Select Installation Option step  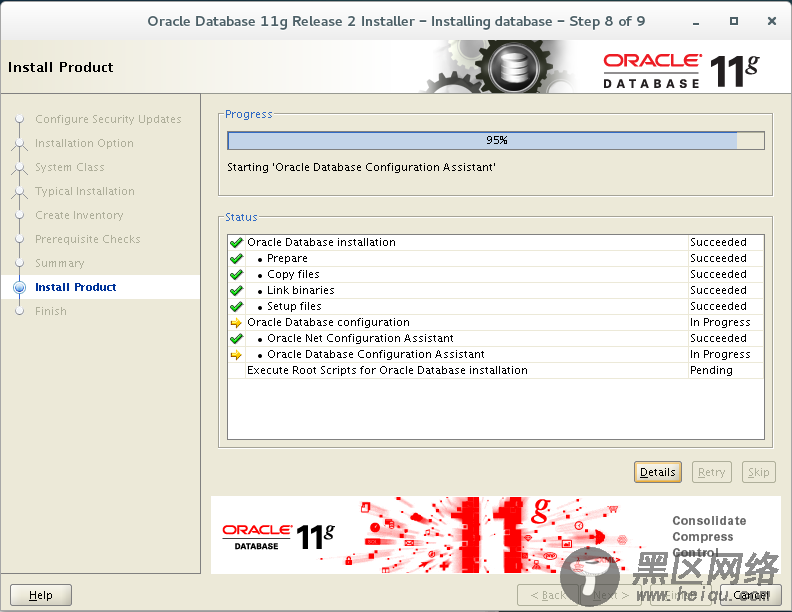[84, 143]
